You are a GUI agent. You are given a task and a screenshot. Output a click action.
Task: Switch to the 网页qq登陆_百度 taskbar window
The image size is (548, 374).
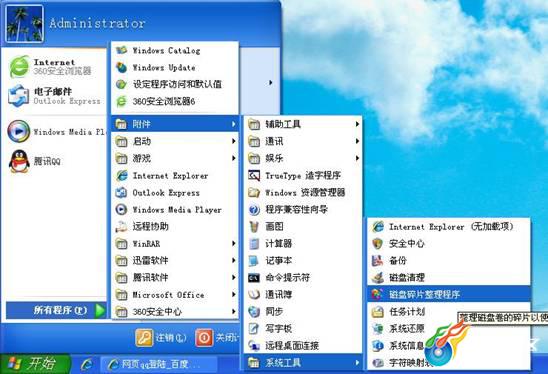pyautogui.click(x=158, y=365)
